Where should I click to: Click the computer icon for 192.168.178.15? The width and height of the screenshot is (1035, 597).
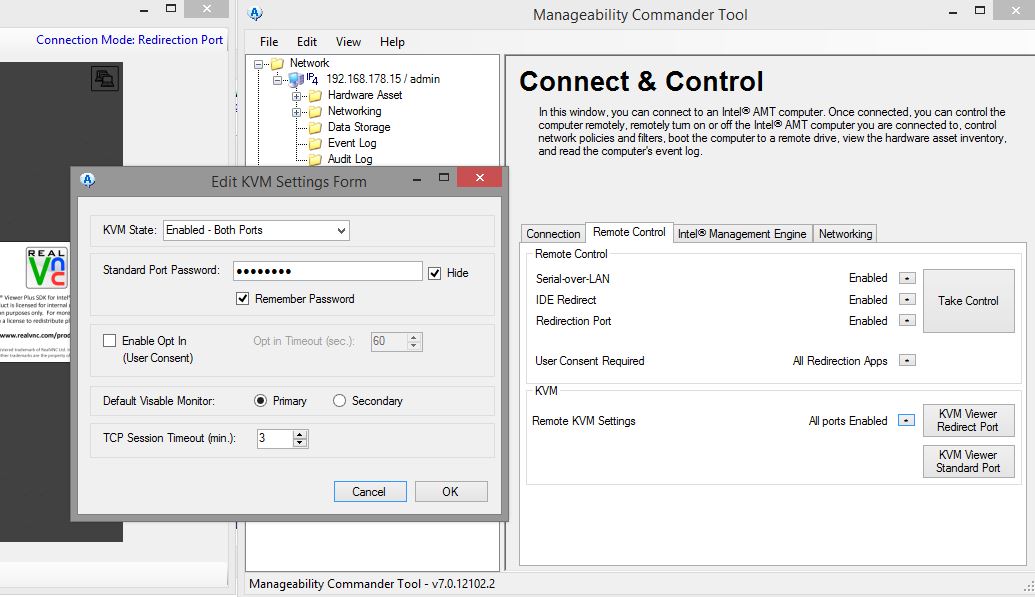click(296, 79)
